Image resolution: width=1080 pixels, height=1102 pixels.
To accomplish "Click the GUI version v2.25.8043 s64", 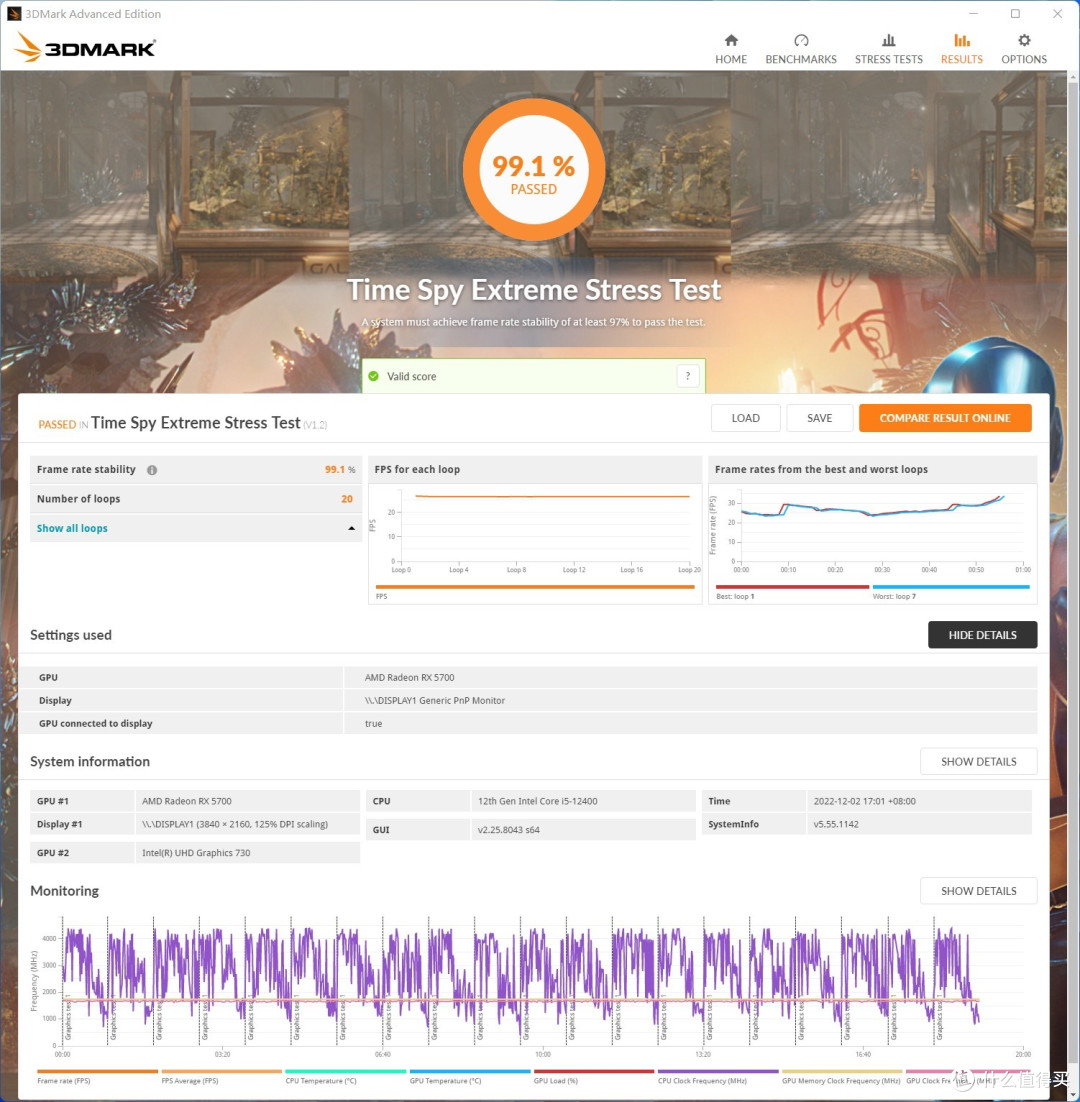I will 509,829.
